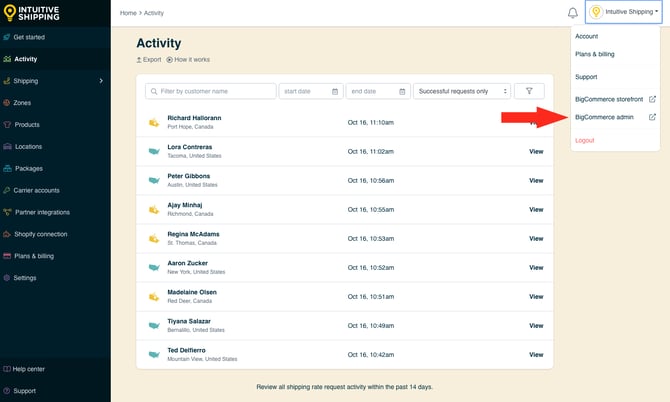Click the sidebar Support question icon
Viewport: 670px width, 402px height.
[7, 391]
